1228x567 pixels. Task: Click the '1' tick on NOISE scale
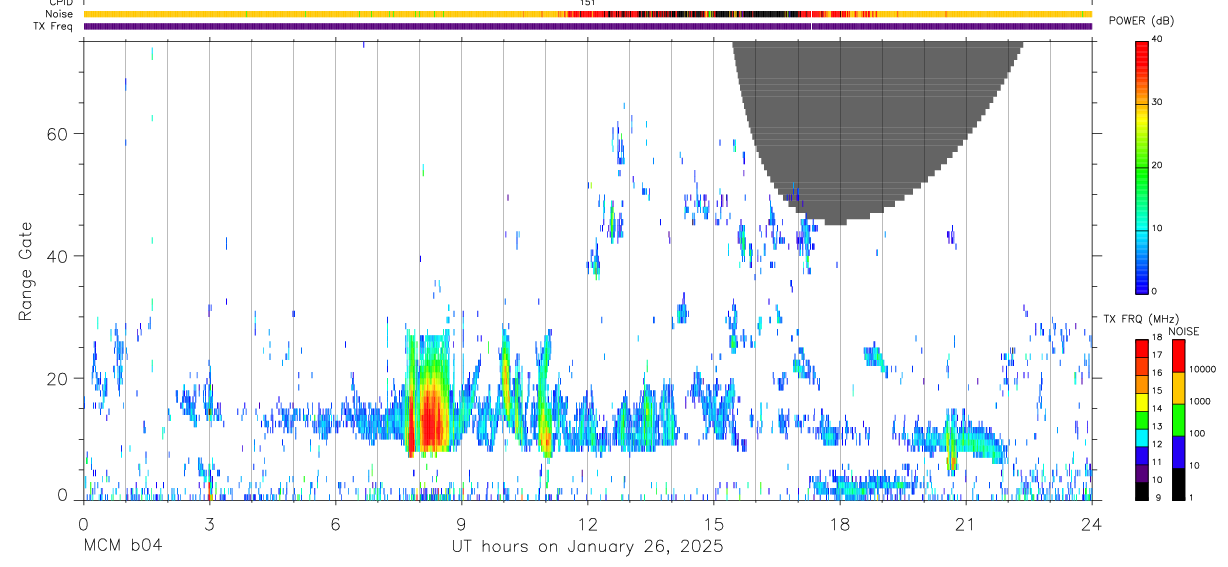1192,497
